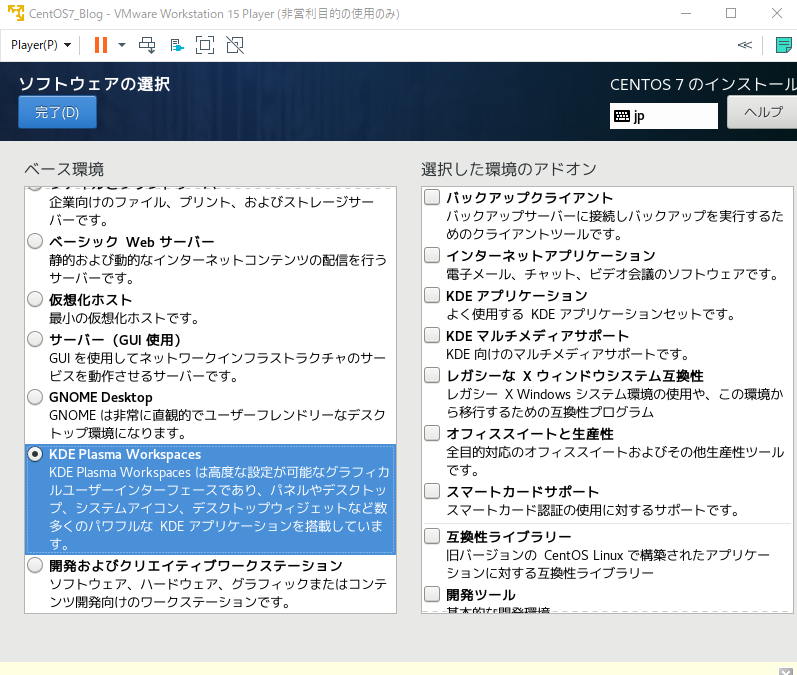Minimize the VMware Player window
The image size is (797, 675).
point(686,13)
